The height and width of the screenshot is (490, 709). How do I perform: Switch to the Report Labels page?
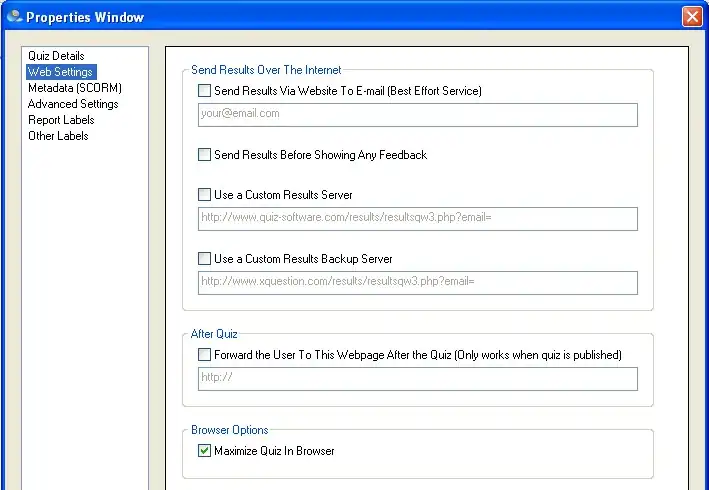[x=61, y=120]
